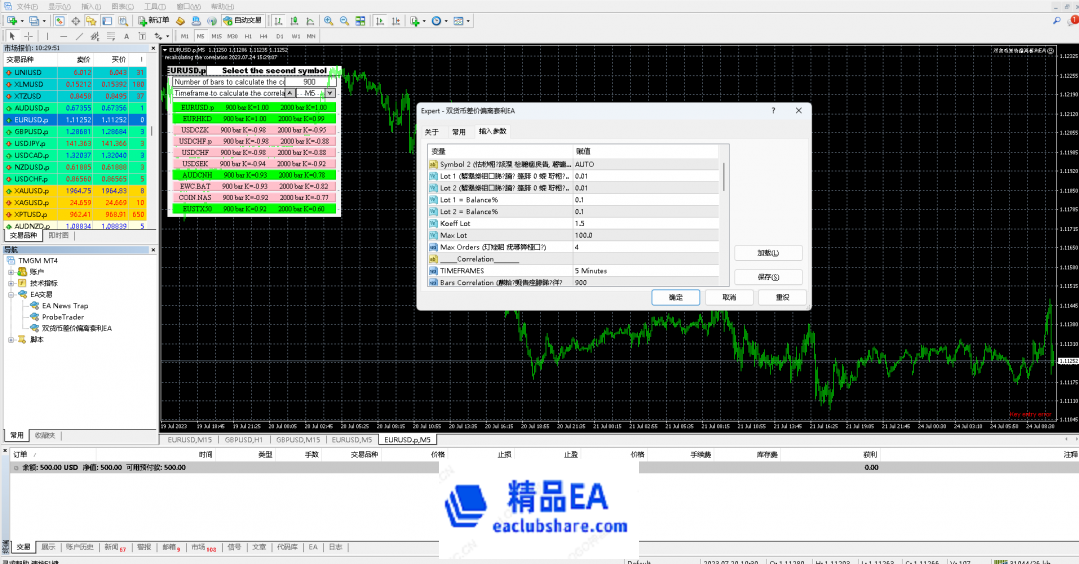The height and width of the screenshot is (564, 1079).
Task: Close the Market Watch panel
Action: [x=154, y=48]
